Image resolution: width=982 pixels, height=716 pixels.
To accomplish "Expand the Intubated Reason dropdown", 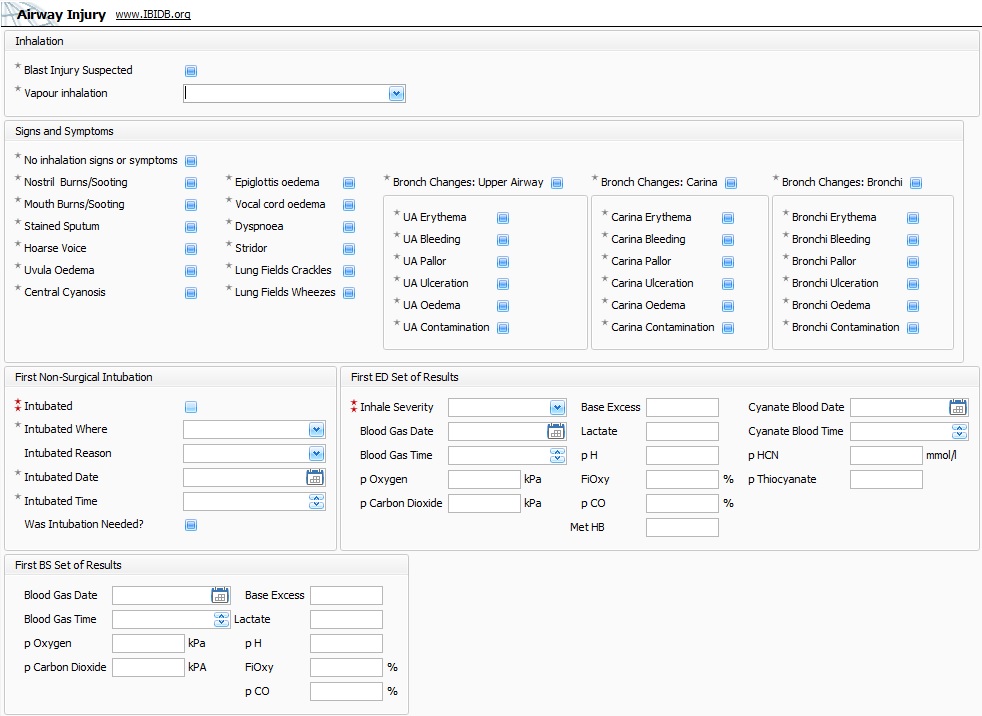I will [x=316, y=454].
